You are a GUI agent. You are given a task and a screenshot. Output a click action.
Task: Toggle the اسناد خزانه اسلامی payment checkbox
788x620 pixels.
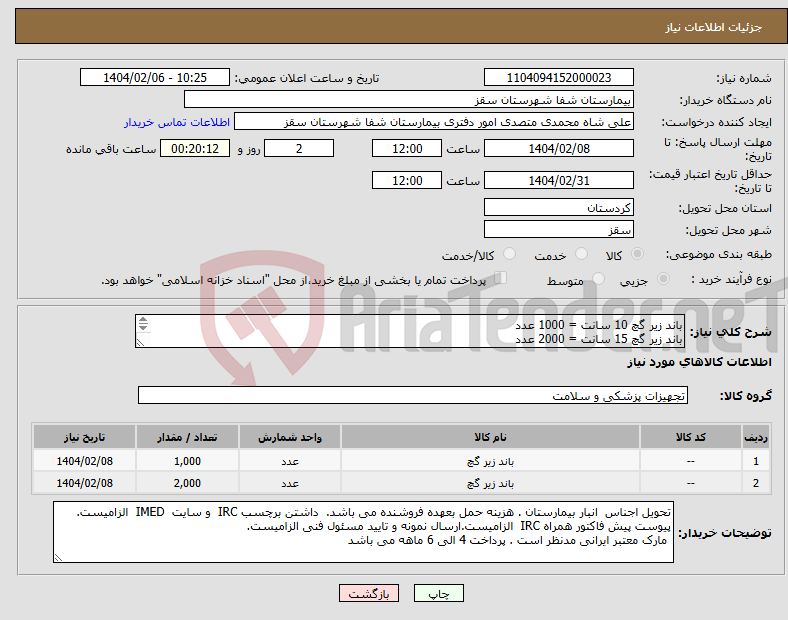(x=501, y=278)
